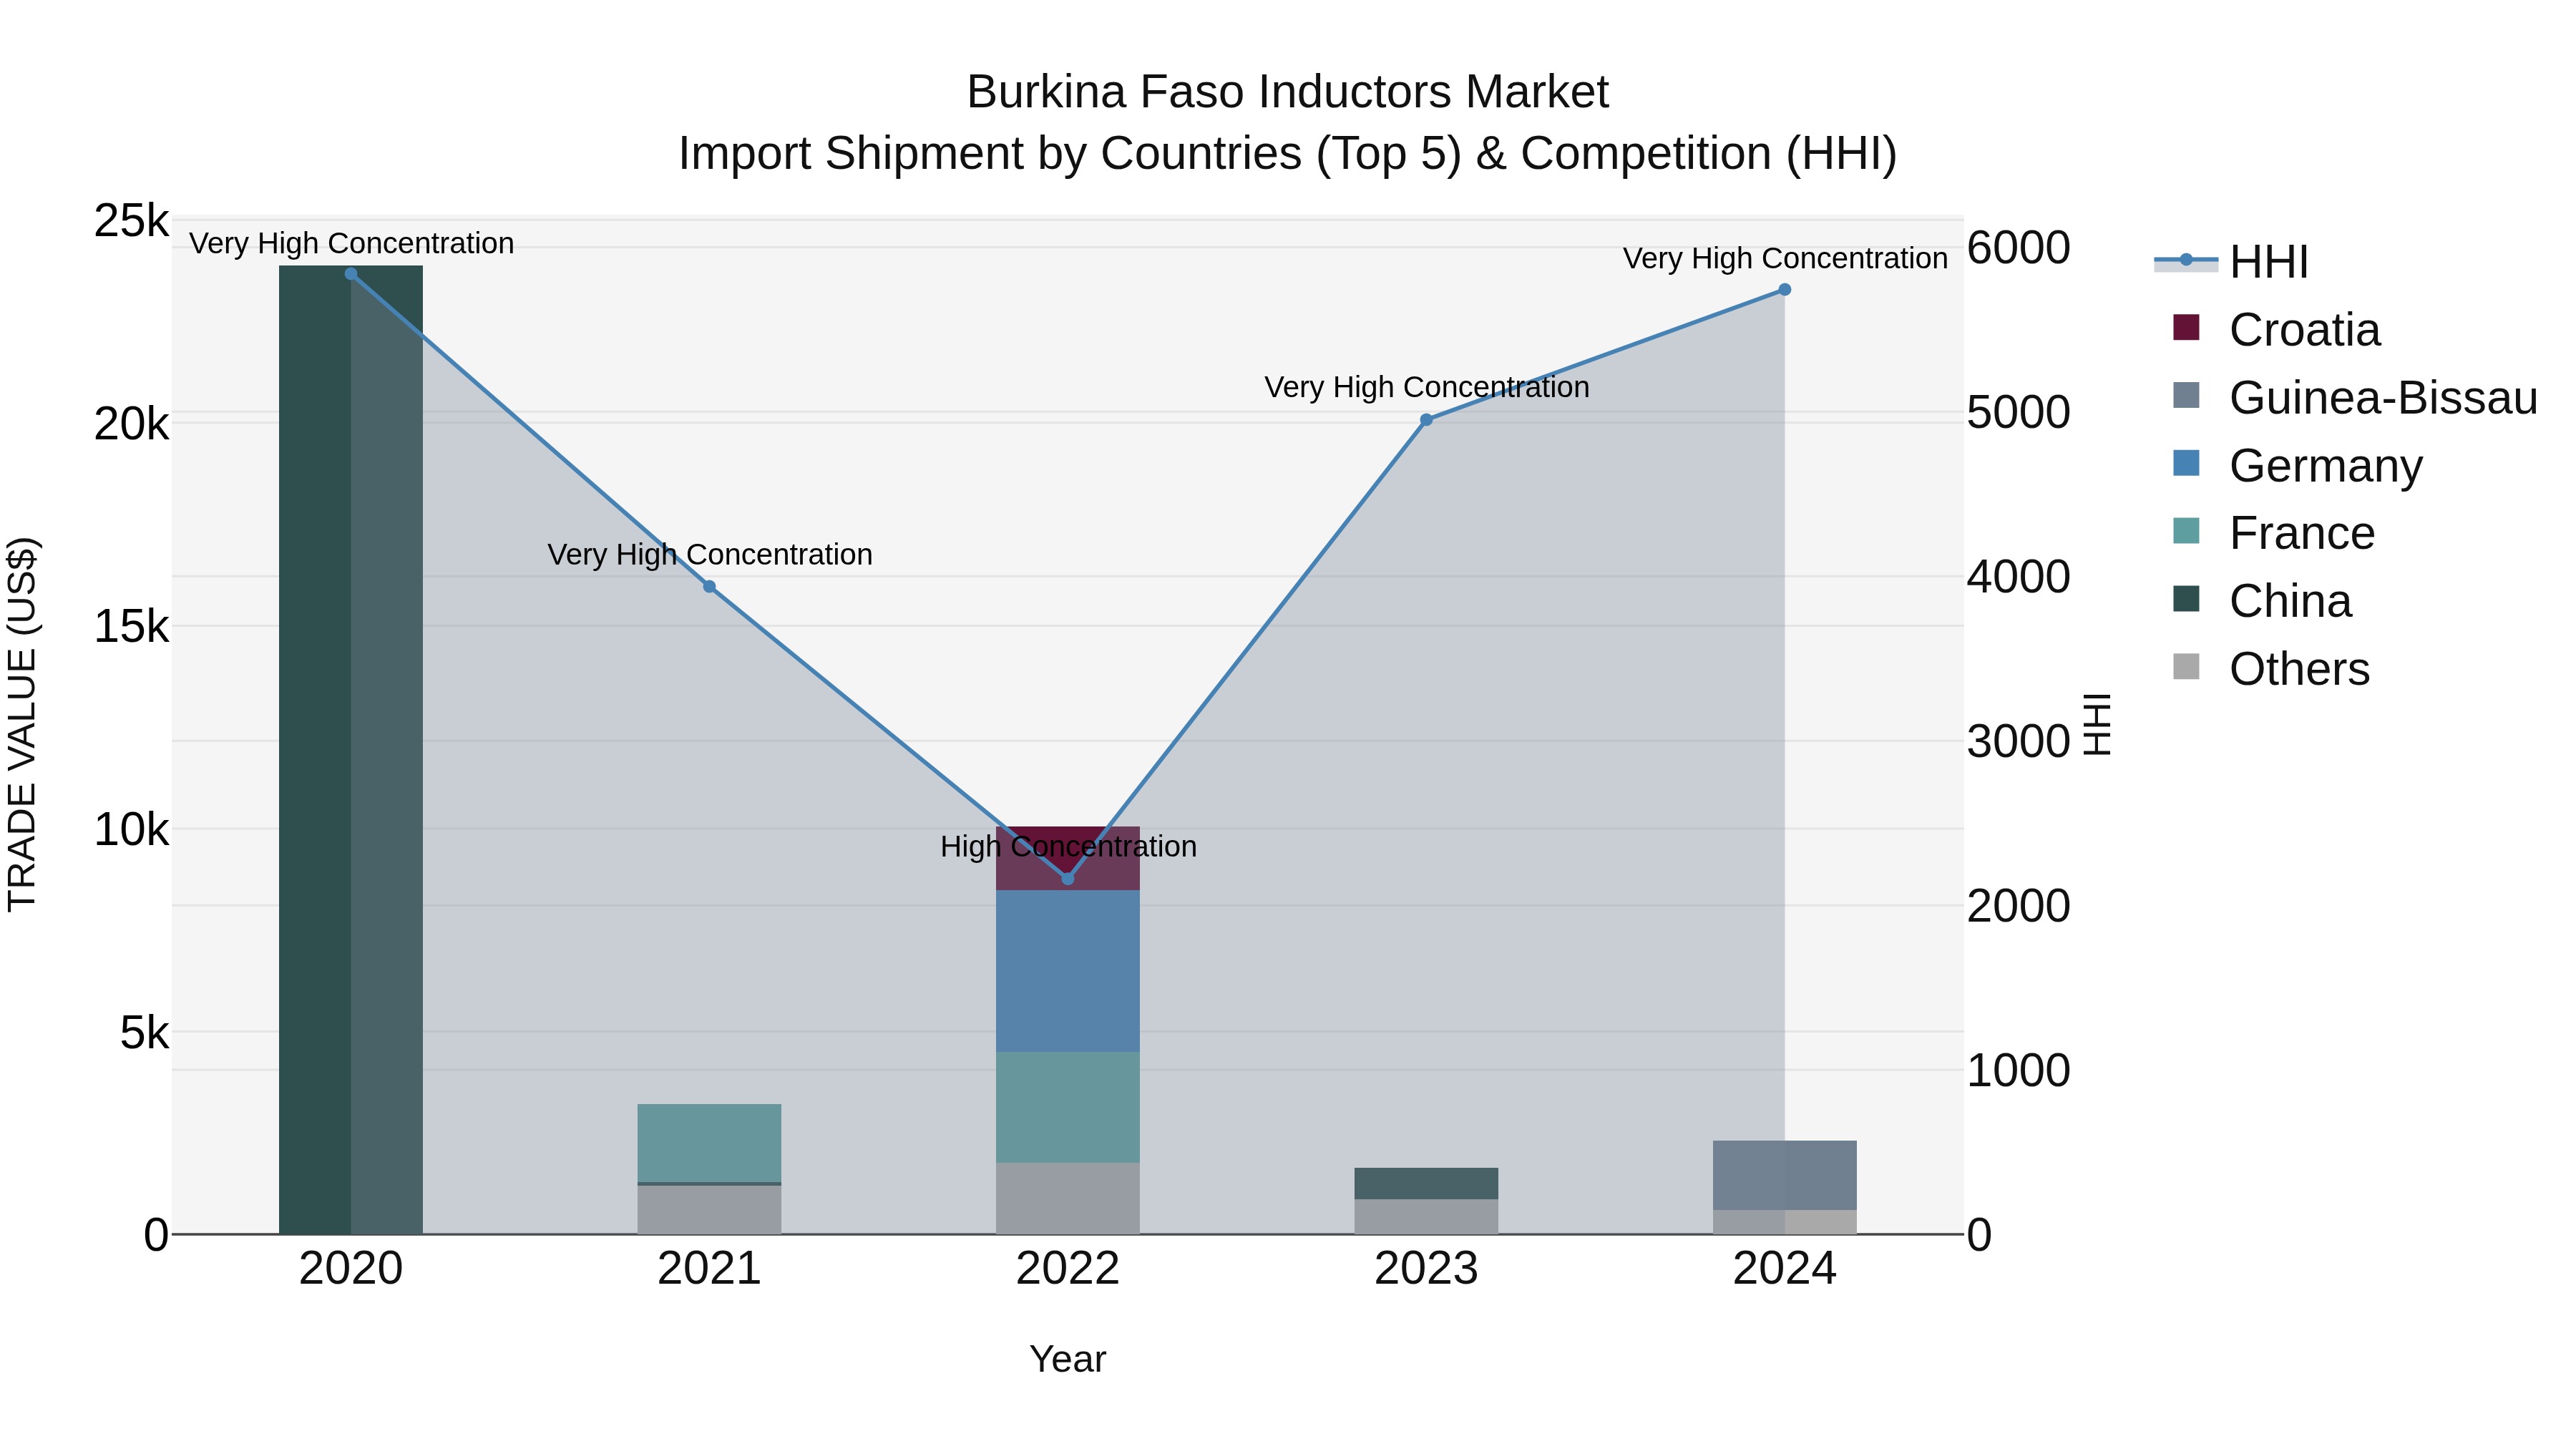This screenshot has width=2576, height=1449.
Task: Click the 2022 Germany bar segment
Action: 1068,971
